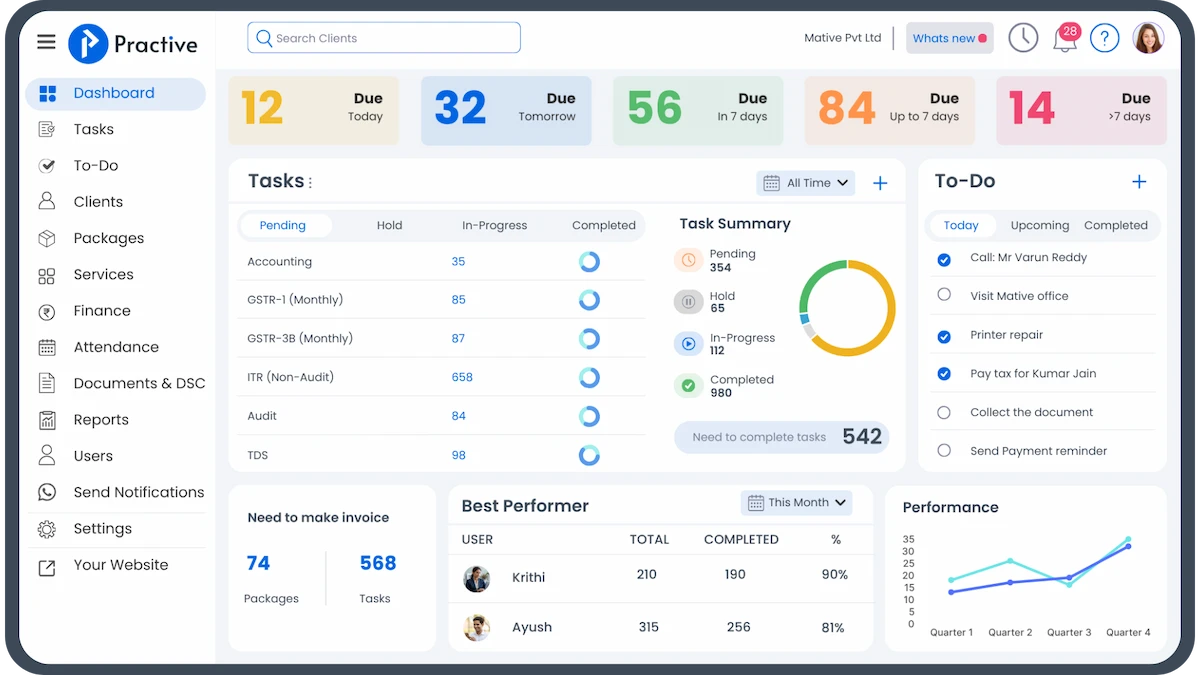
Task: Mark 'Visit Mative office' as done
Action: point(943,296)
